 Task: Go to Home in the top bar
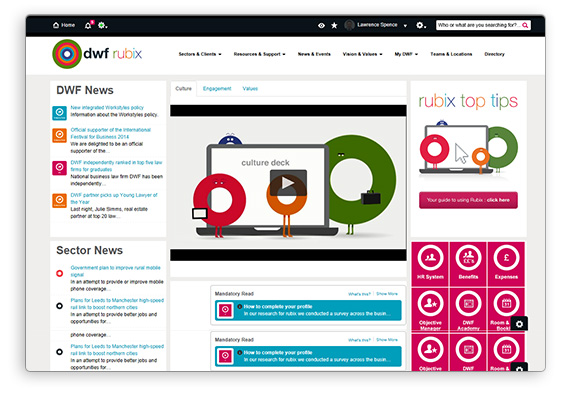tap(64, 25)
